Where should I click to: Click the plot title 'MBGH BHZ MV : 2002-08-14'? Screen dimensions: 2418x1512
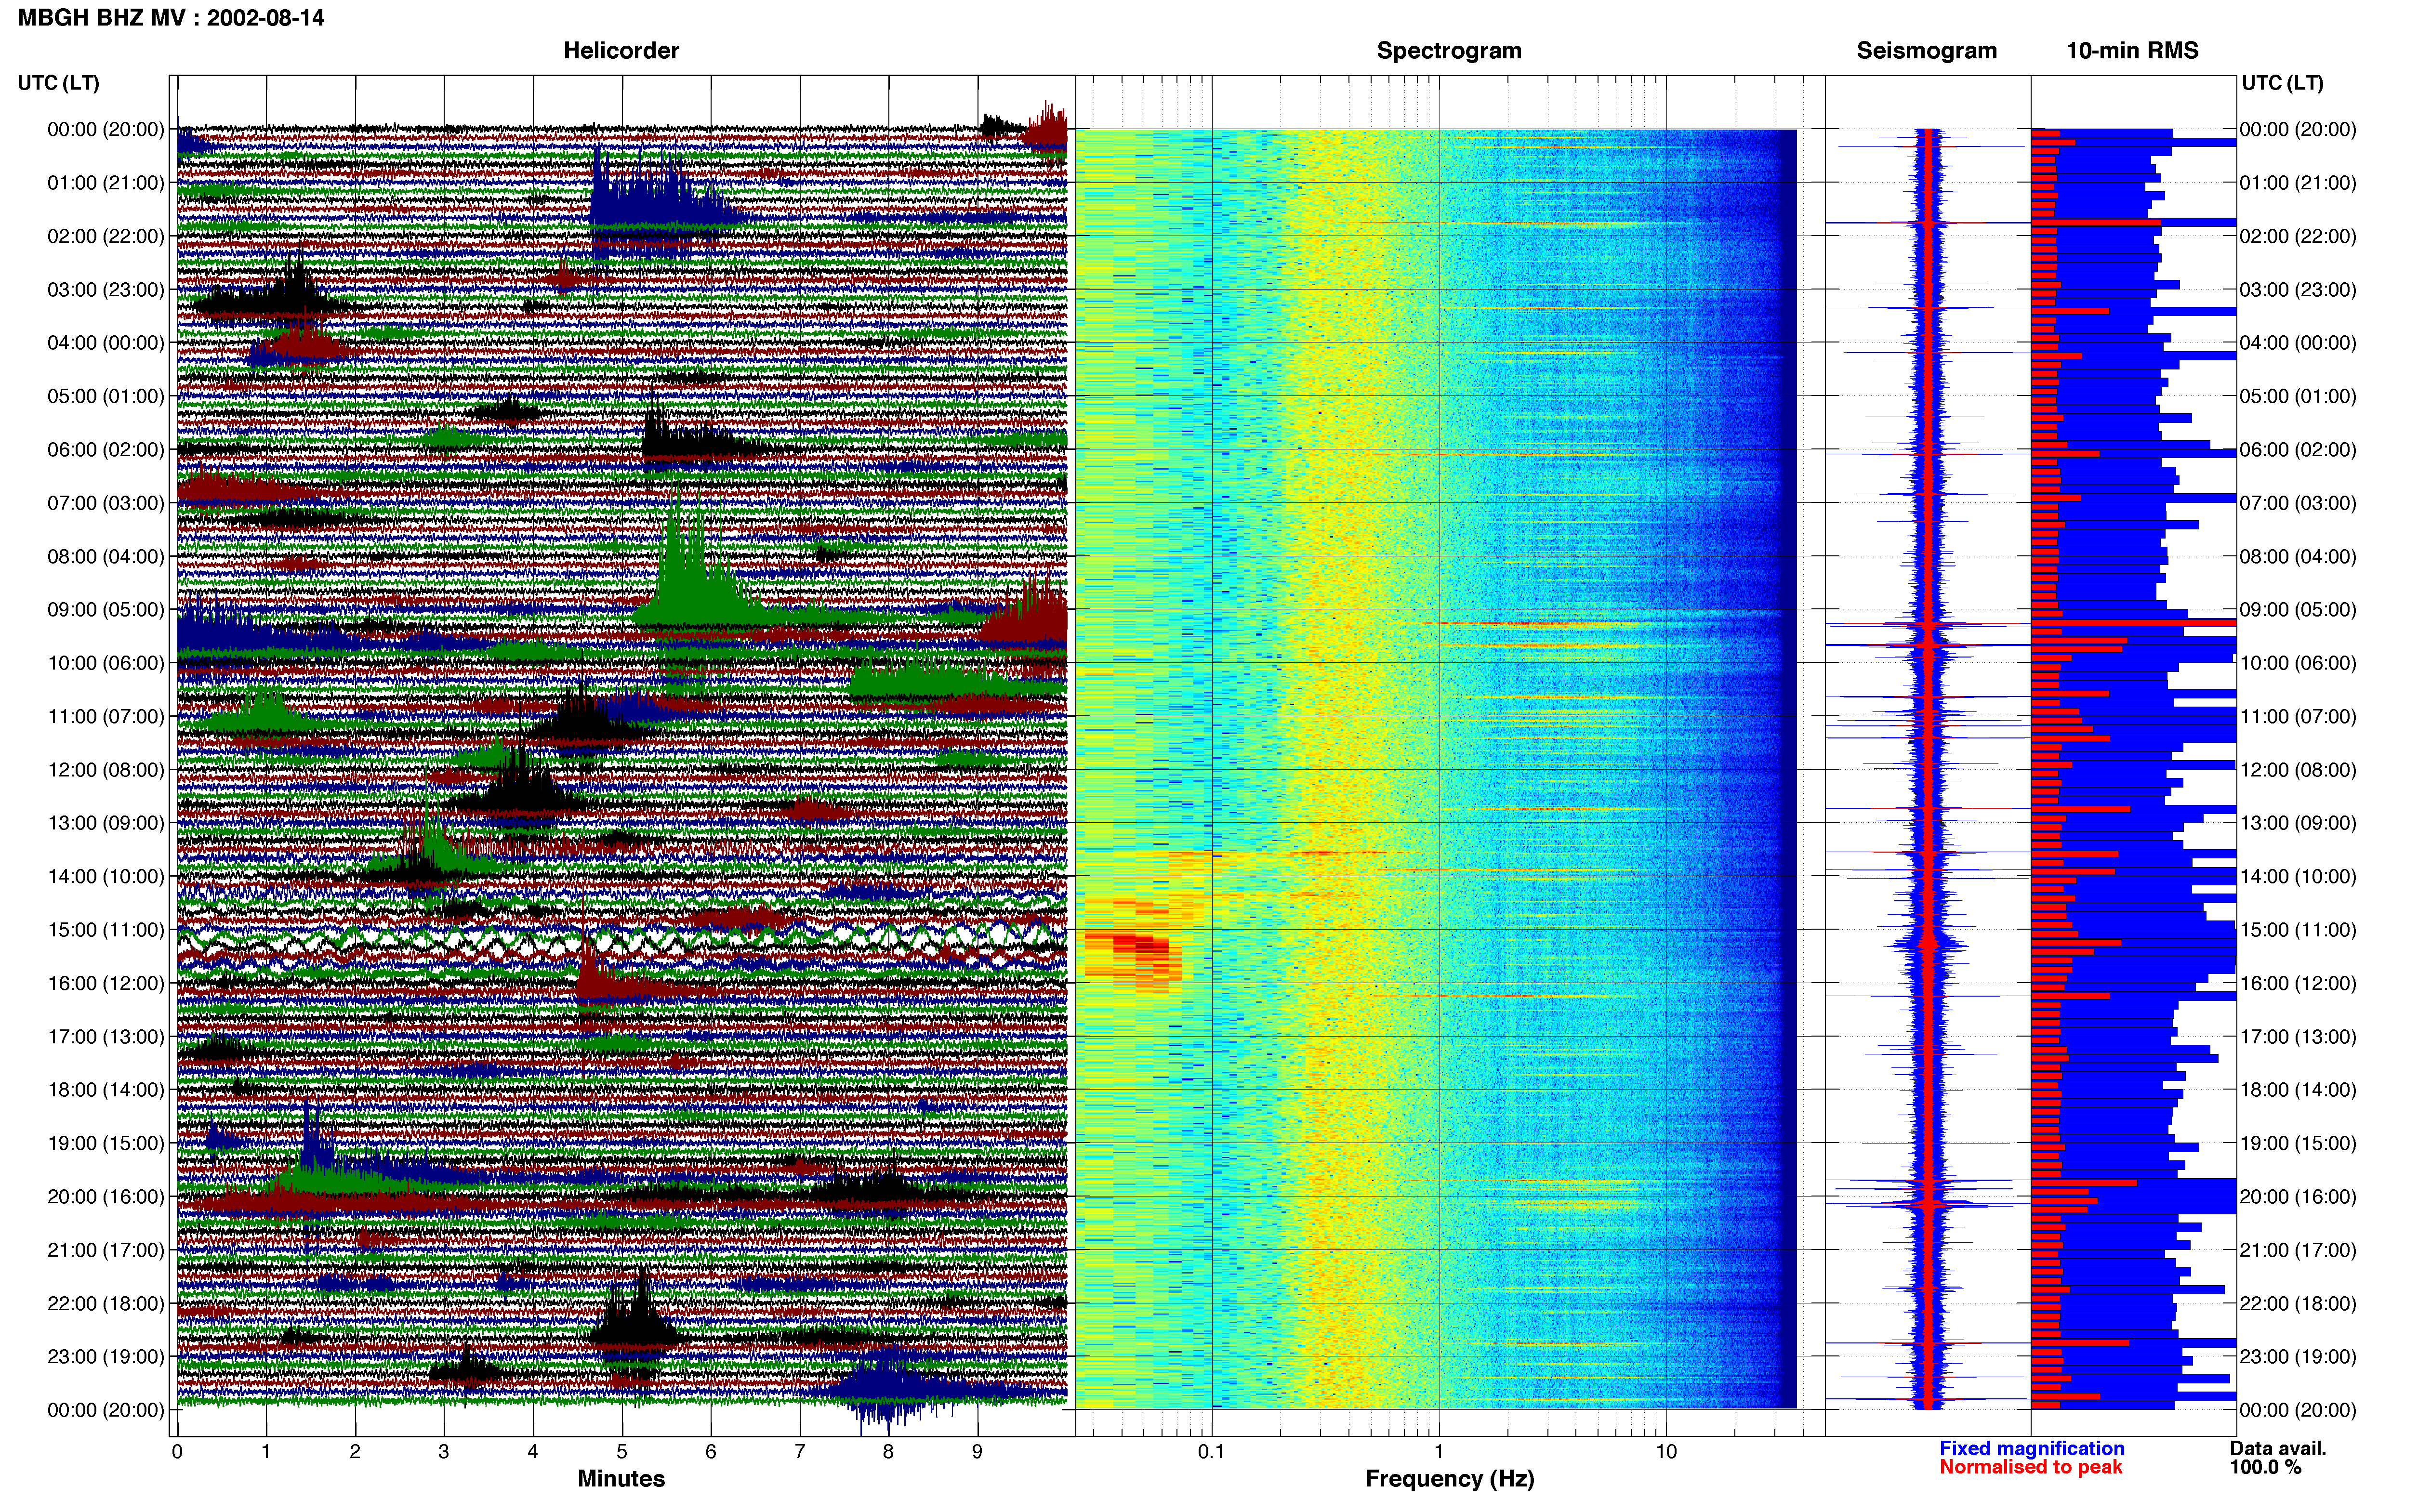point(171,18)
